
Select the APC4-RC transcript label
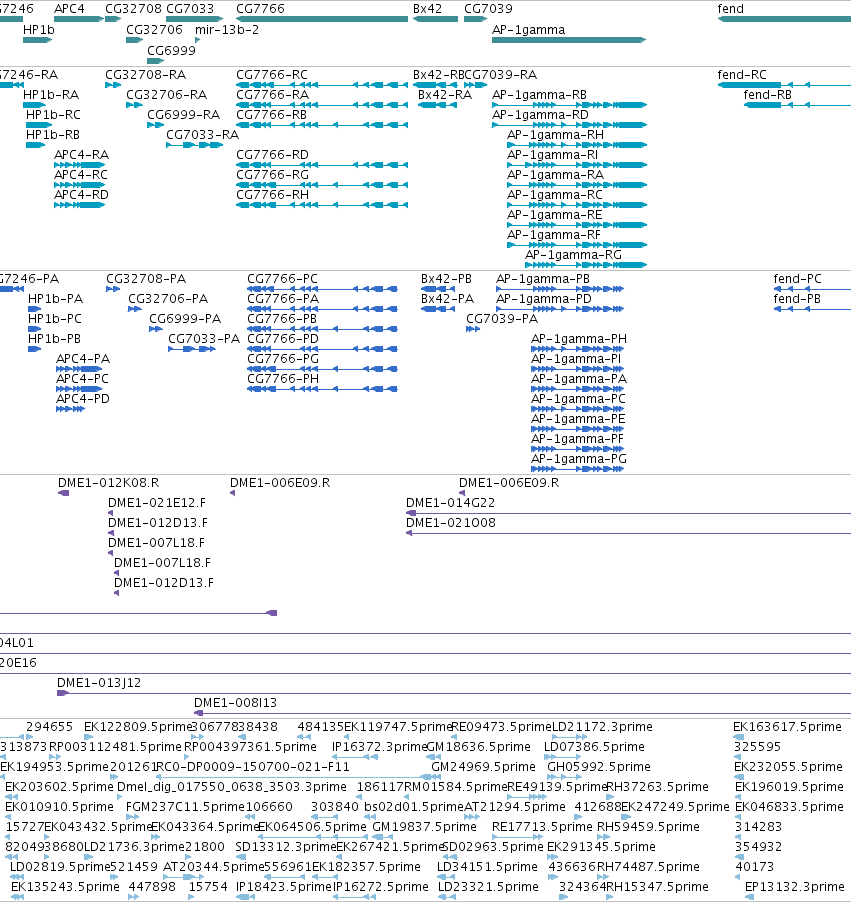81,175
